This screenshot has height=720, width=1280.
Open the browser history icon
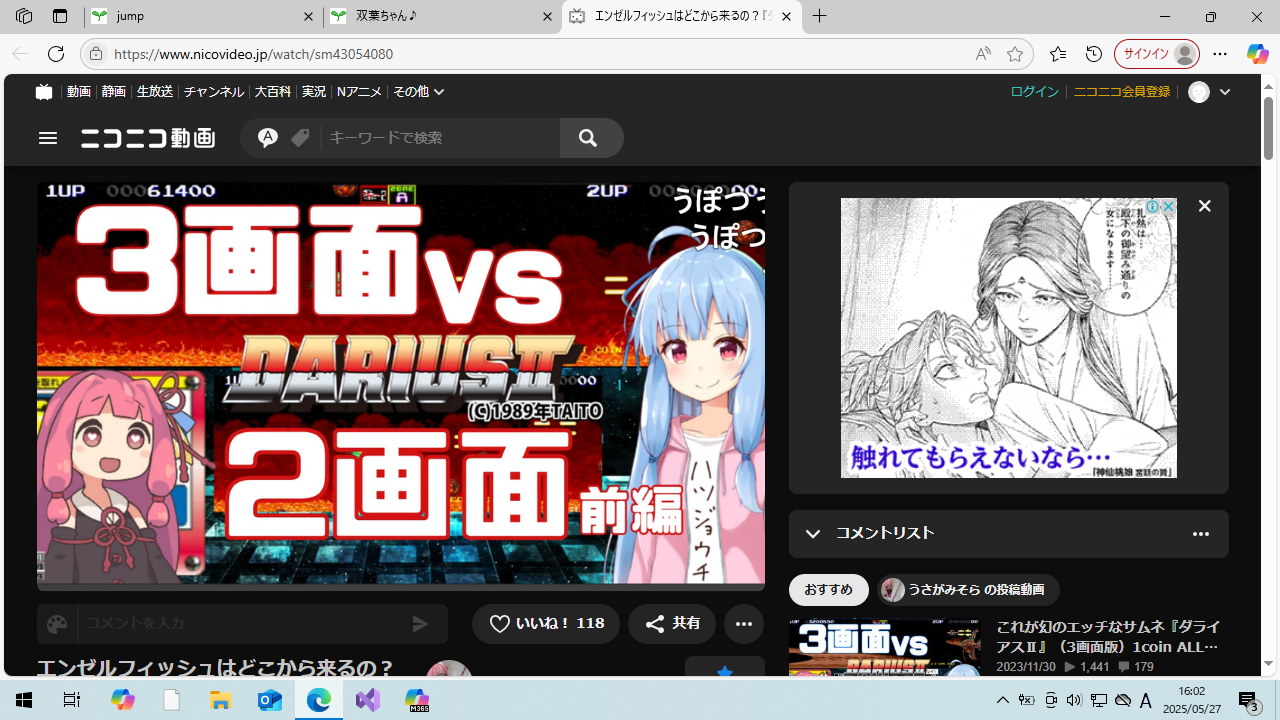(1094, 54)
